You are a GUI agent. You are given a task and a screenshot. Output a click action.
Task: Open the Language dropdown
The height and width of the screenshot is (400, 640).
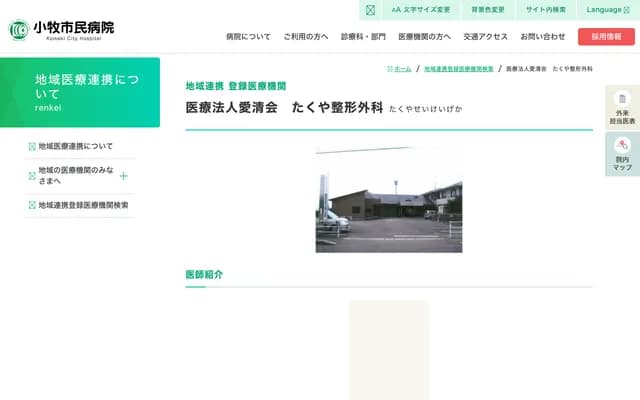pos(608,10)
